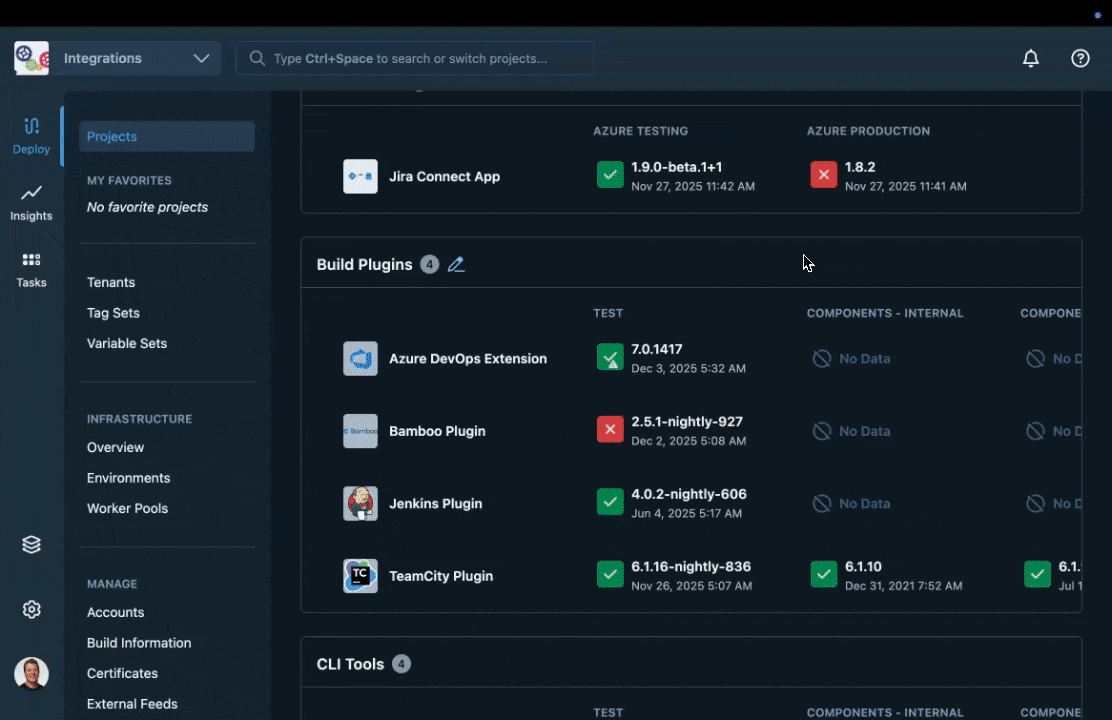Open the help question mark icon
The height and width of the screenshot is (720, 1112).
pyautogui.click(x=1080, y=58)
